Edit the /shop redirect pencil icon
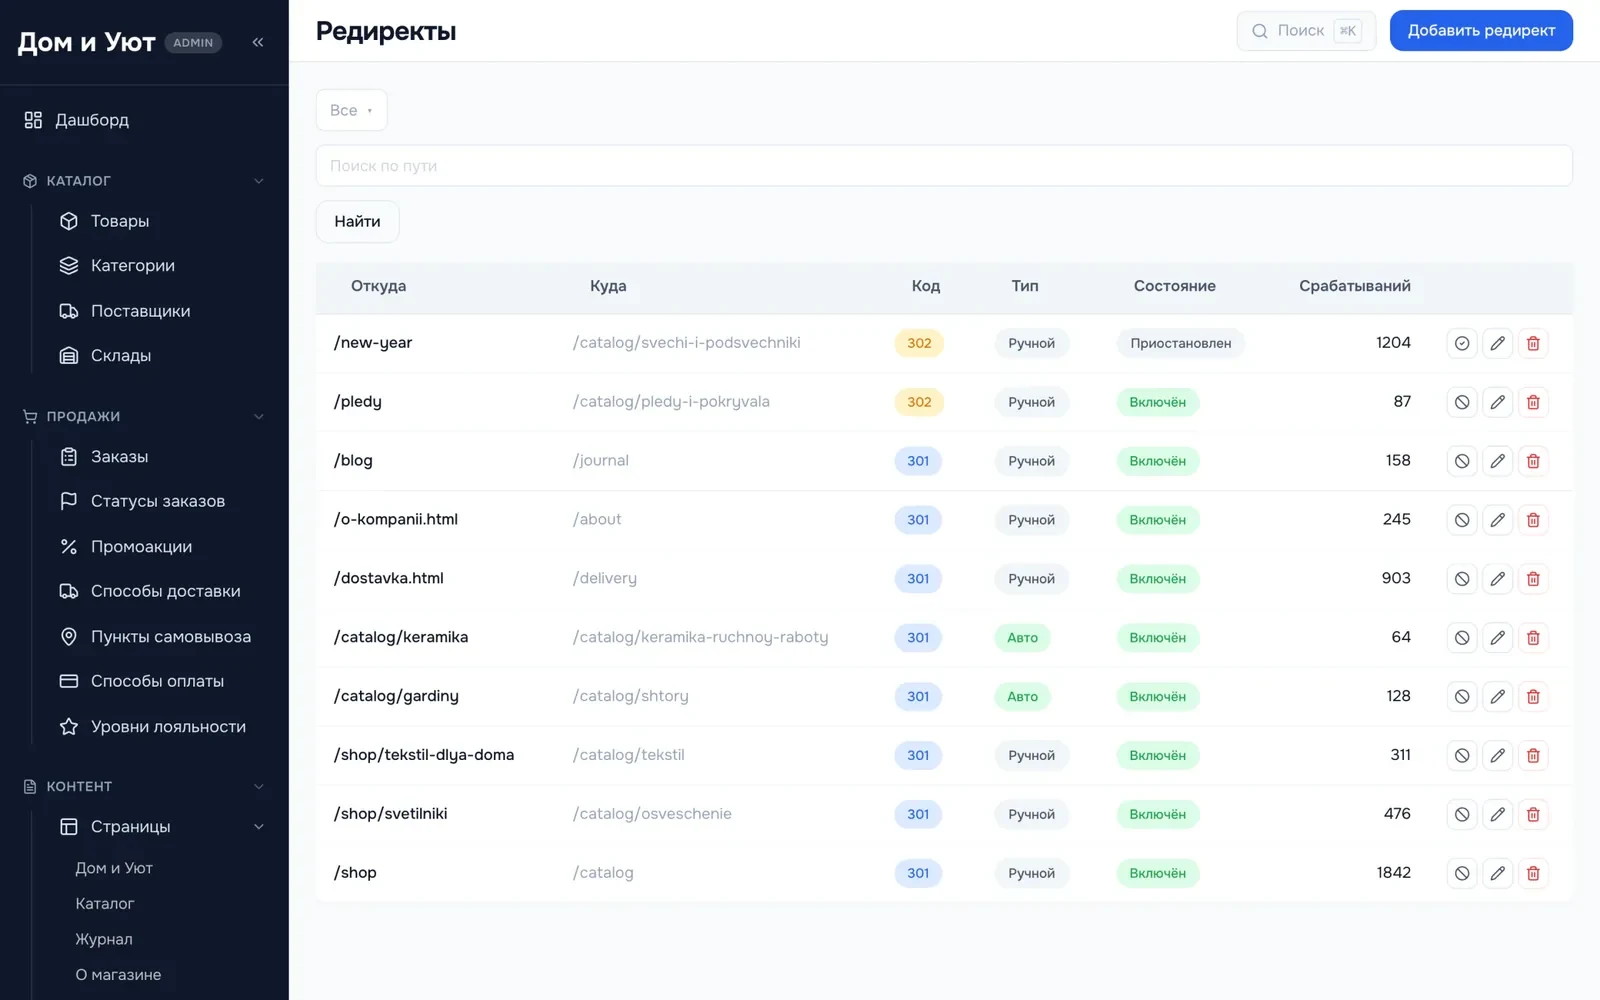 click(x=1497, y=873)
